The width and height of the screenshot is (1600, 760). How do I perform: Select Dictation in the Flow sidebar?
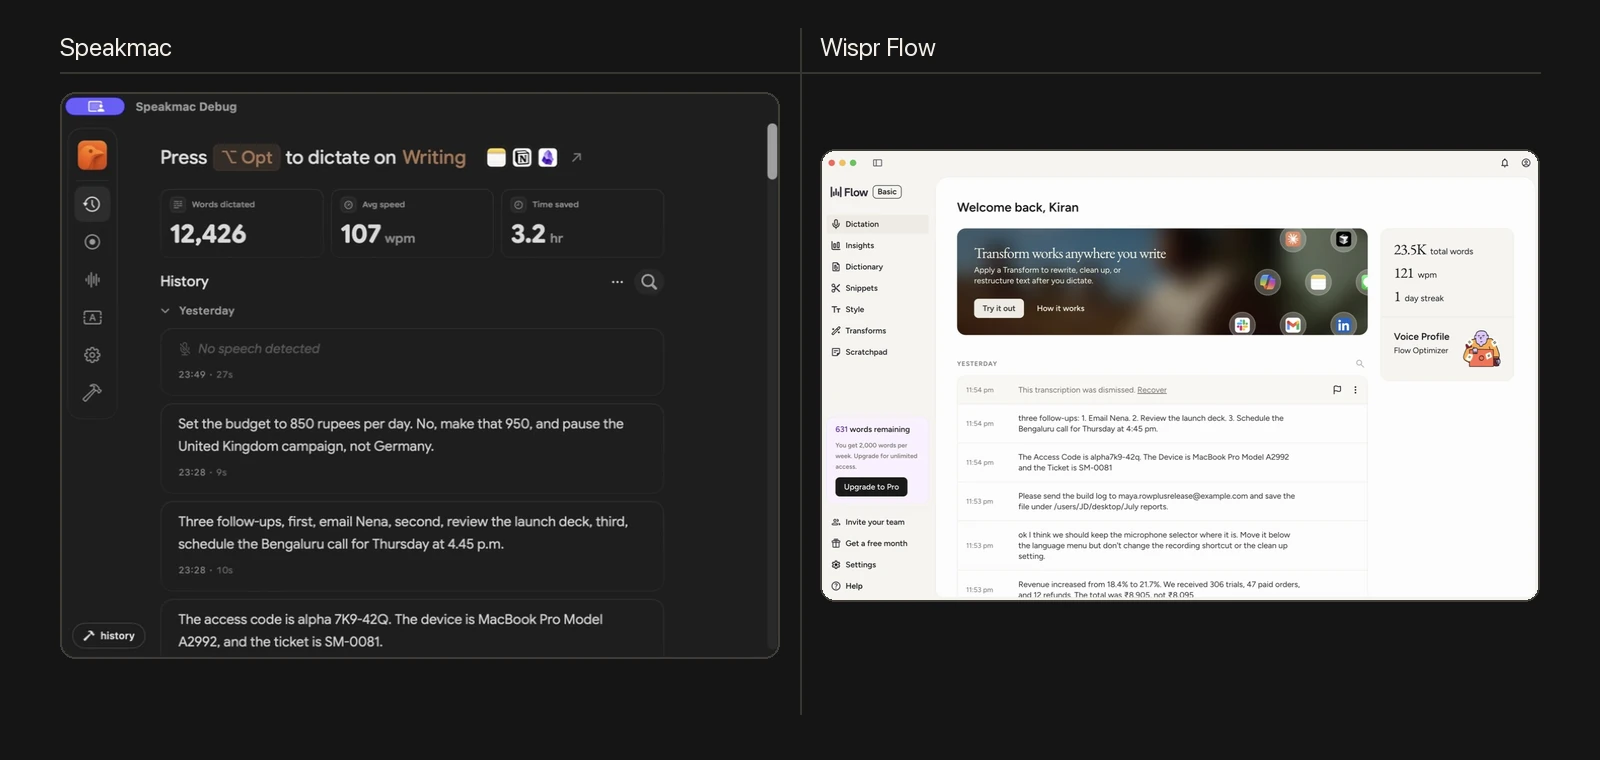879,224
